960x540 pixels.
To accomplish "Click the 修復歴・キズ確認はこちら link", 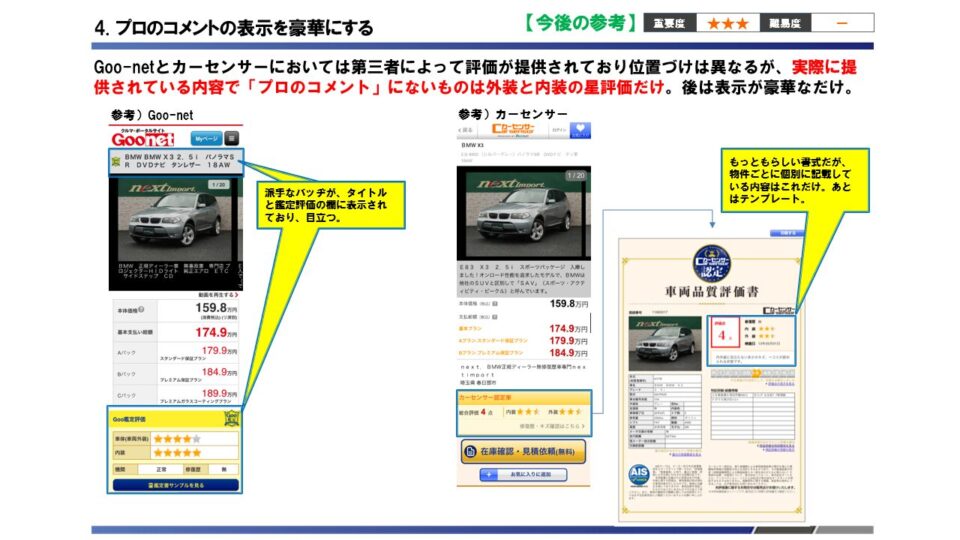I will click(552, 426).
